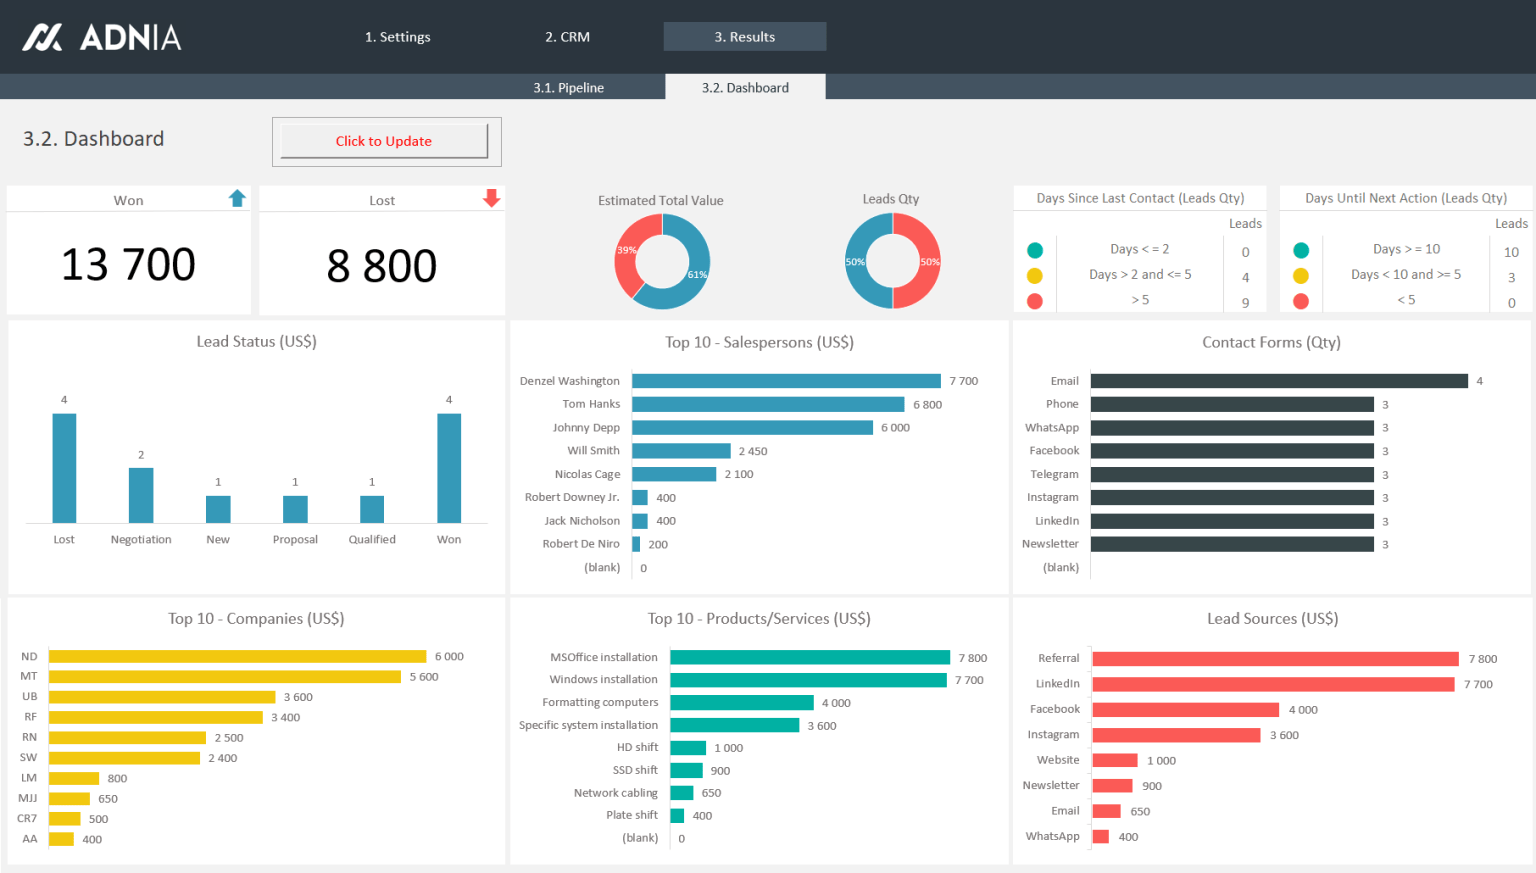Open the 2. CRM tab
Screen dimensions: 1536x873
567,37
